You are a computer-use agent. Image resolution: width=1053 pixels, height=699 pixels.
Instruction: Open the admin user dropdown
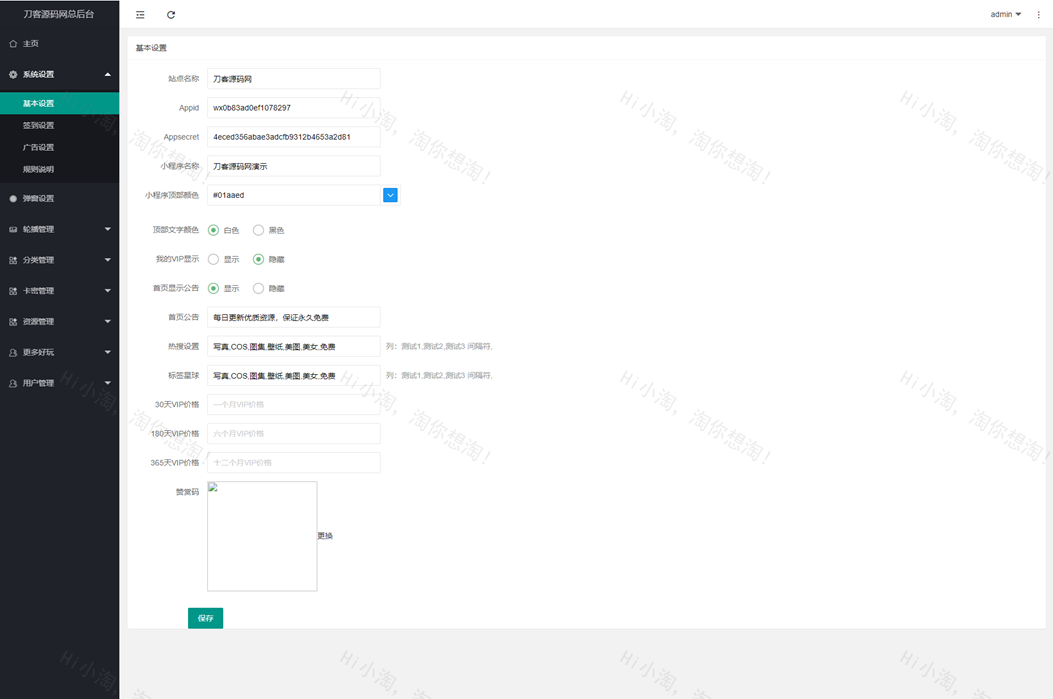click(x=1005, y=15)
